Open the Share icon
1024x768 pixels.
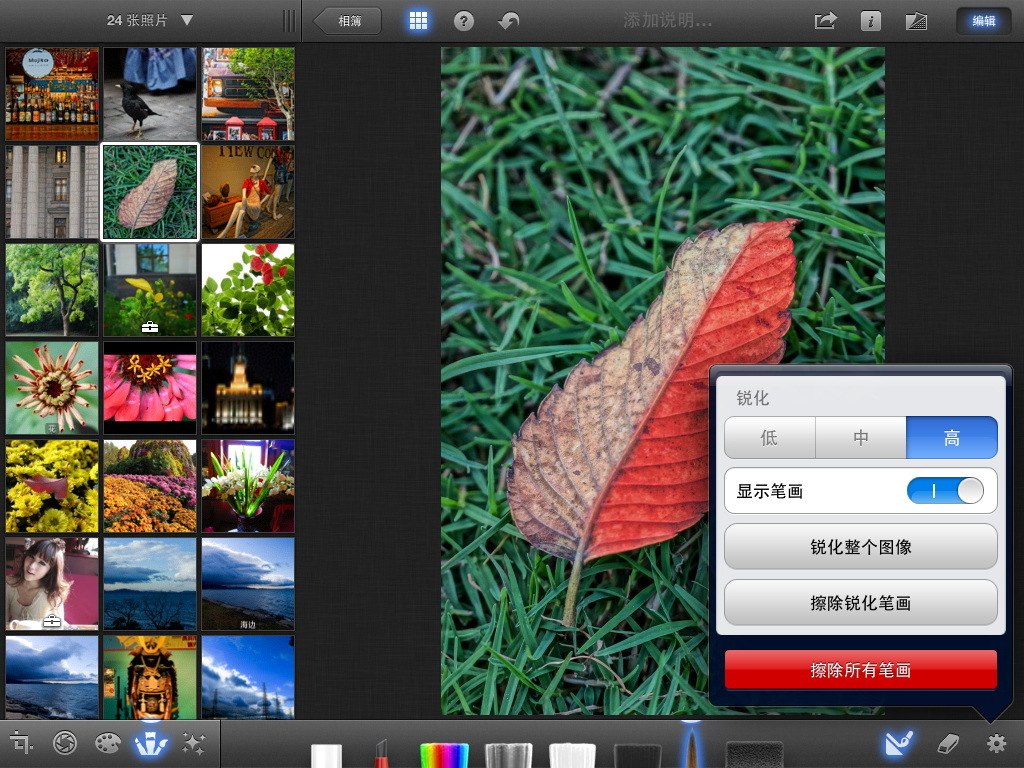[x=824, y=20]
